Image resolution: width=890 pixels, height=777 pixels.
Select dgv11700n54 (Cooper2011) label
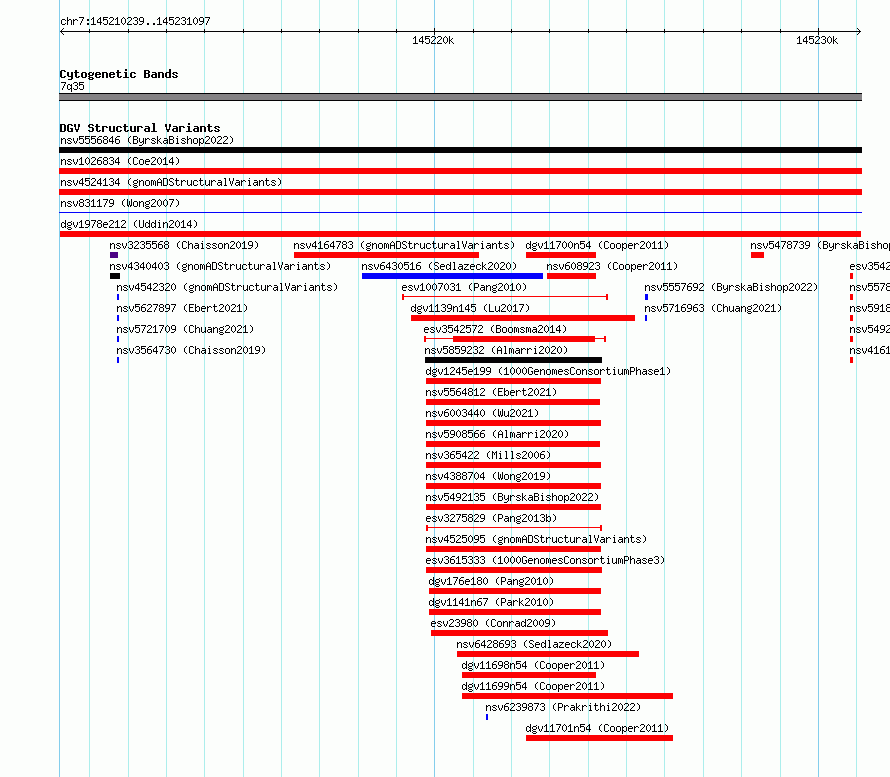click(x=597, y=245)
